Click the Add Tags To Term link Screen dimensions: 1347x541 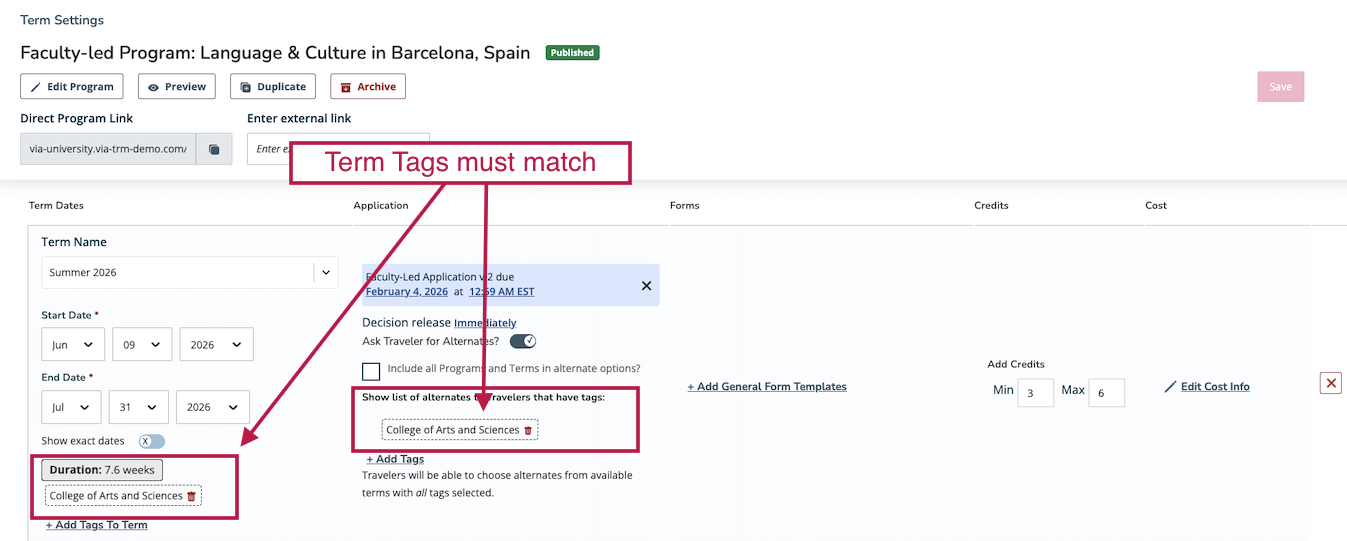(97, 525)
